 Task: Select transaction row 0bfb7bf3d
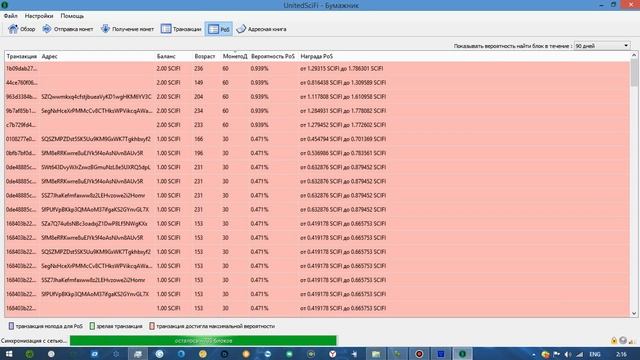317,153
